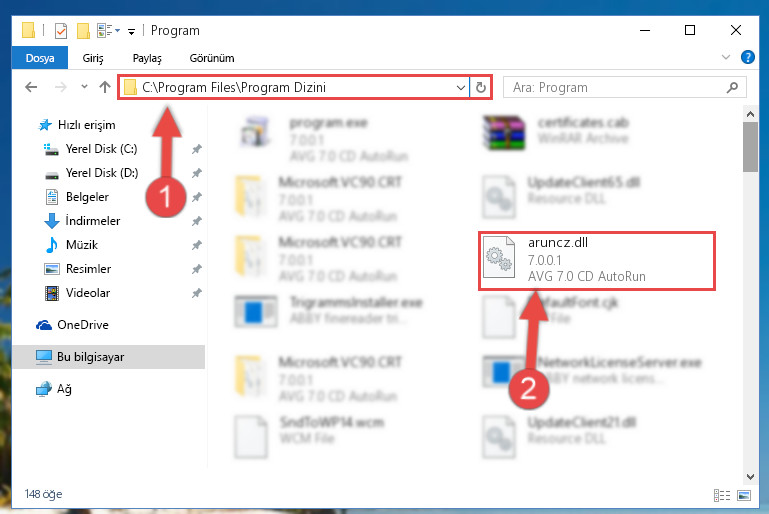Open the Belgeler folder shortcut
This screenshot has height=514, width=769.
click(87, 197)
